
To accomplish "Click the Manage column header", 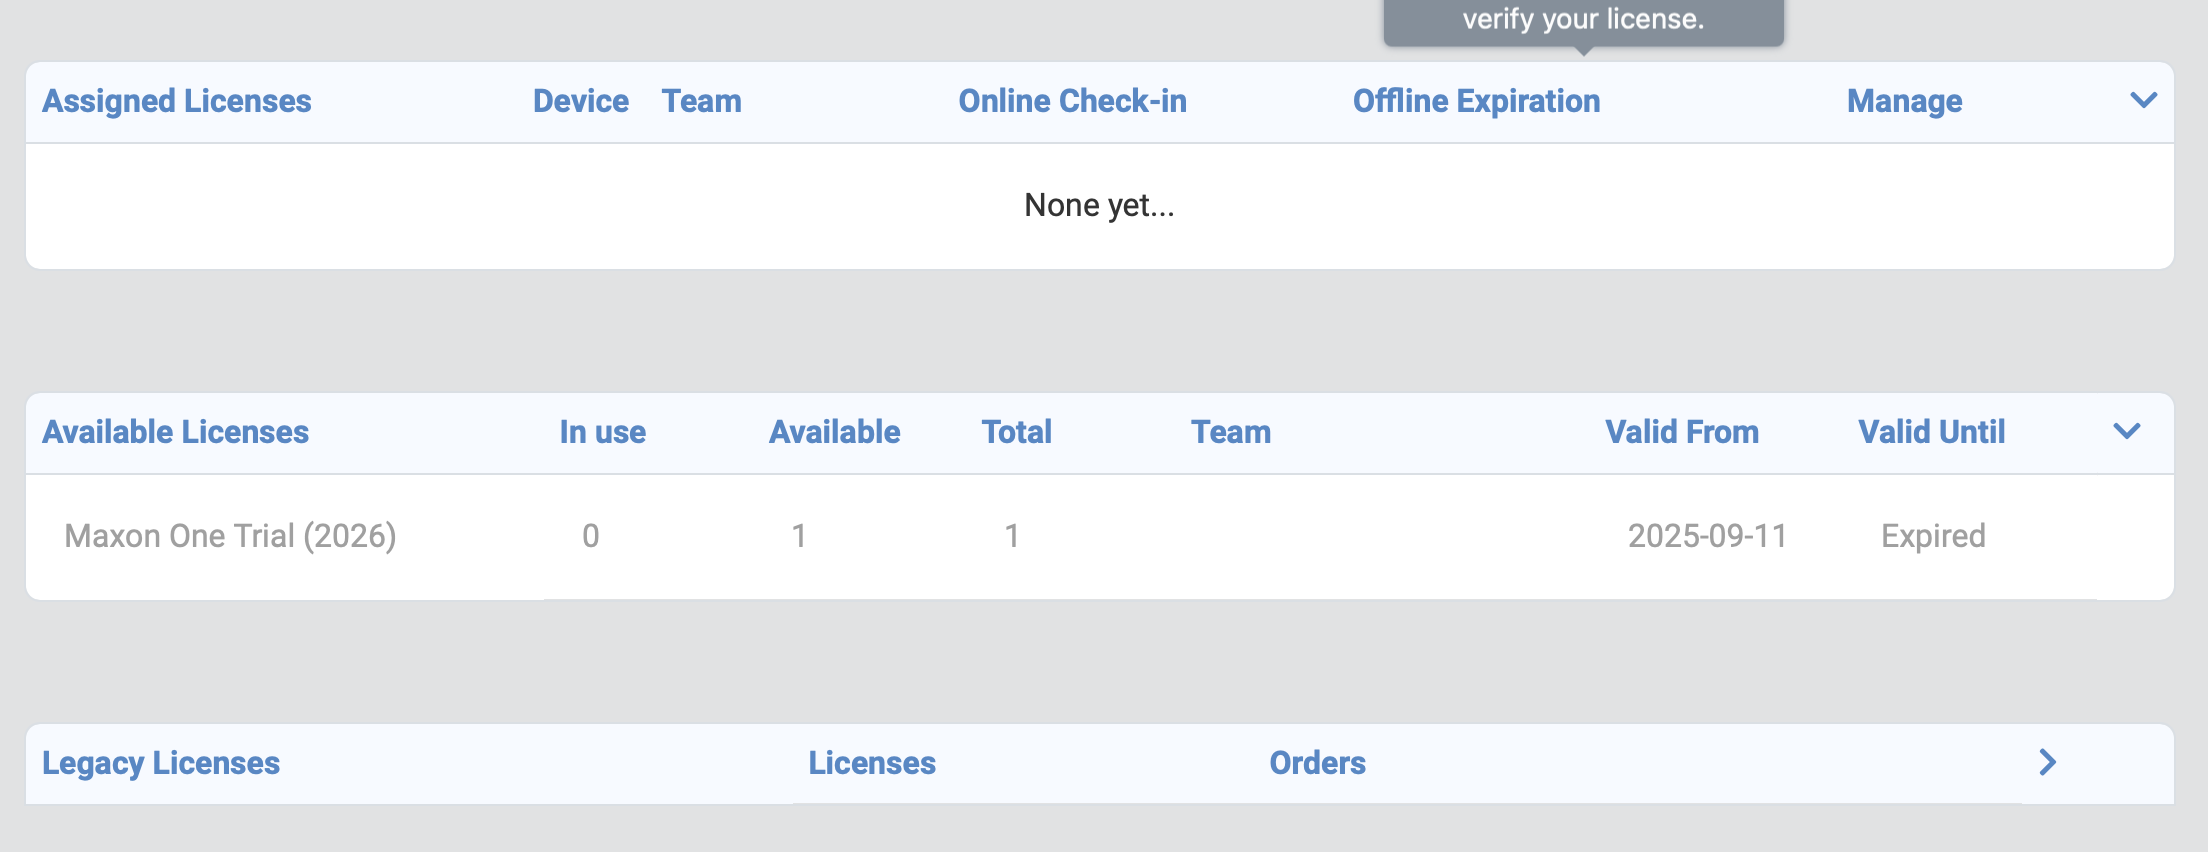I will pyautogui.click(x=1904, y=101).
